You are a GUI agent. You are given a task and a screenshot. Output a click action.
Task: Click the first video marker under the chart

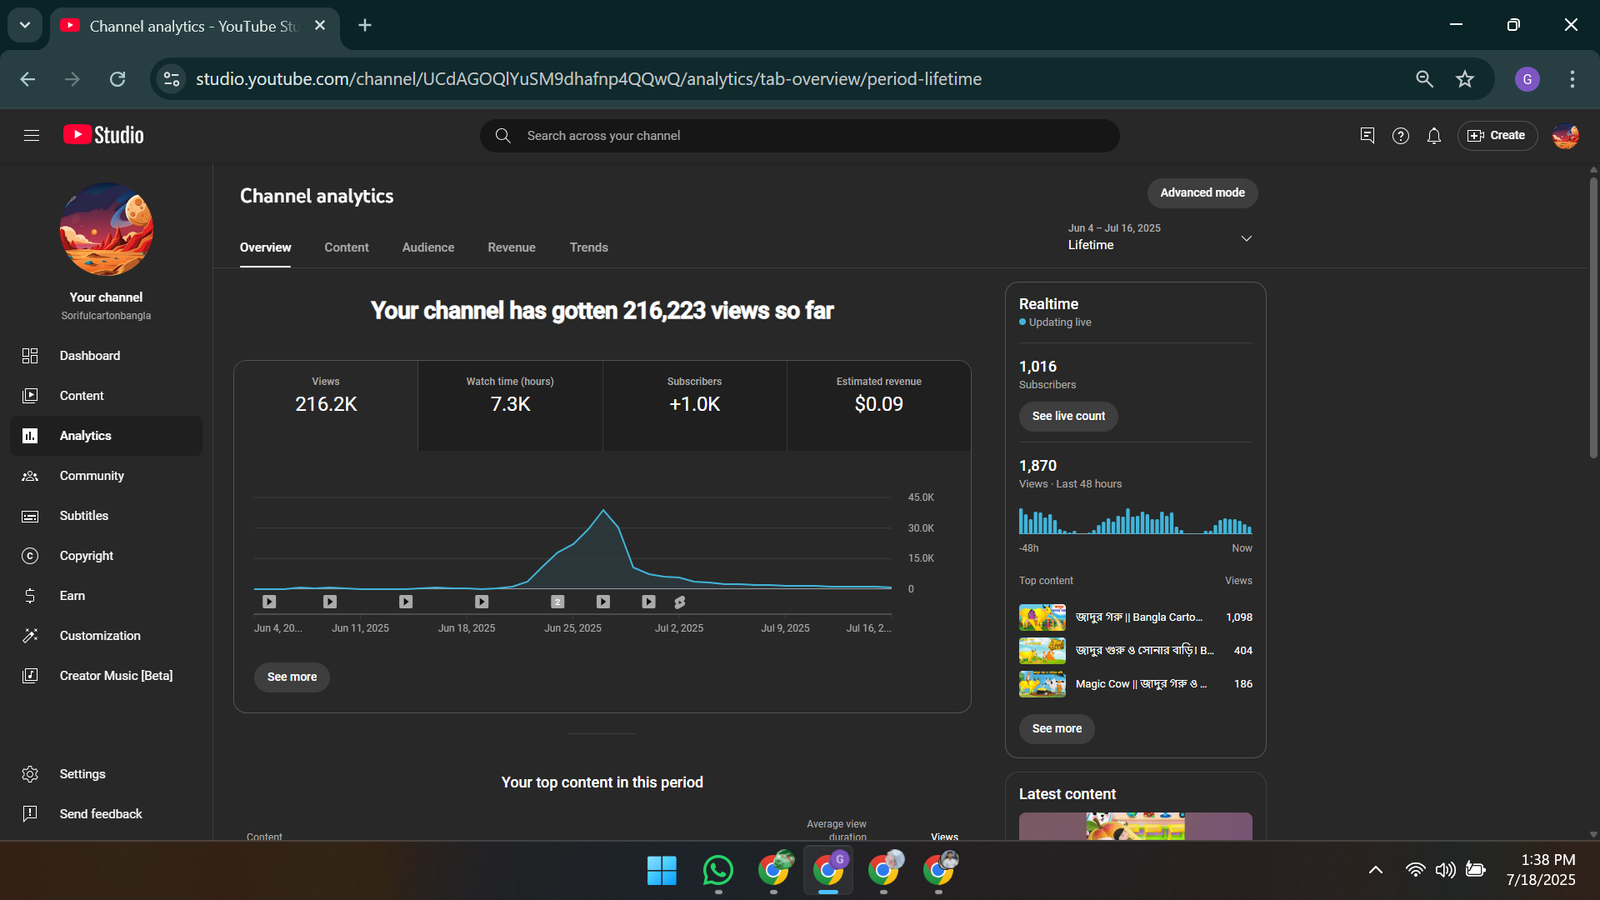269,602
